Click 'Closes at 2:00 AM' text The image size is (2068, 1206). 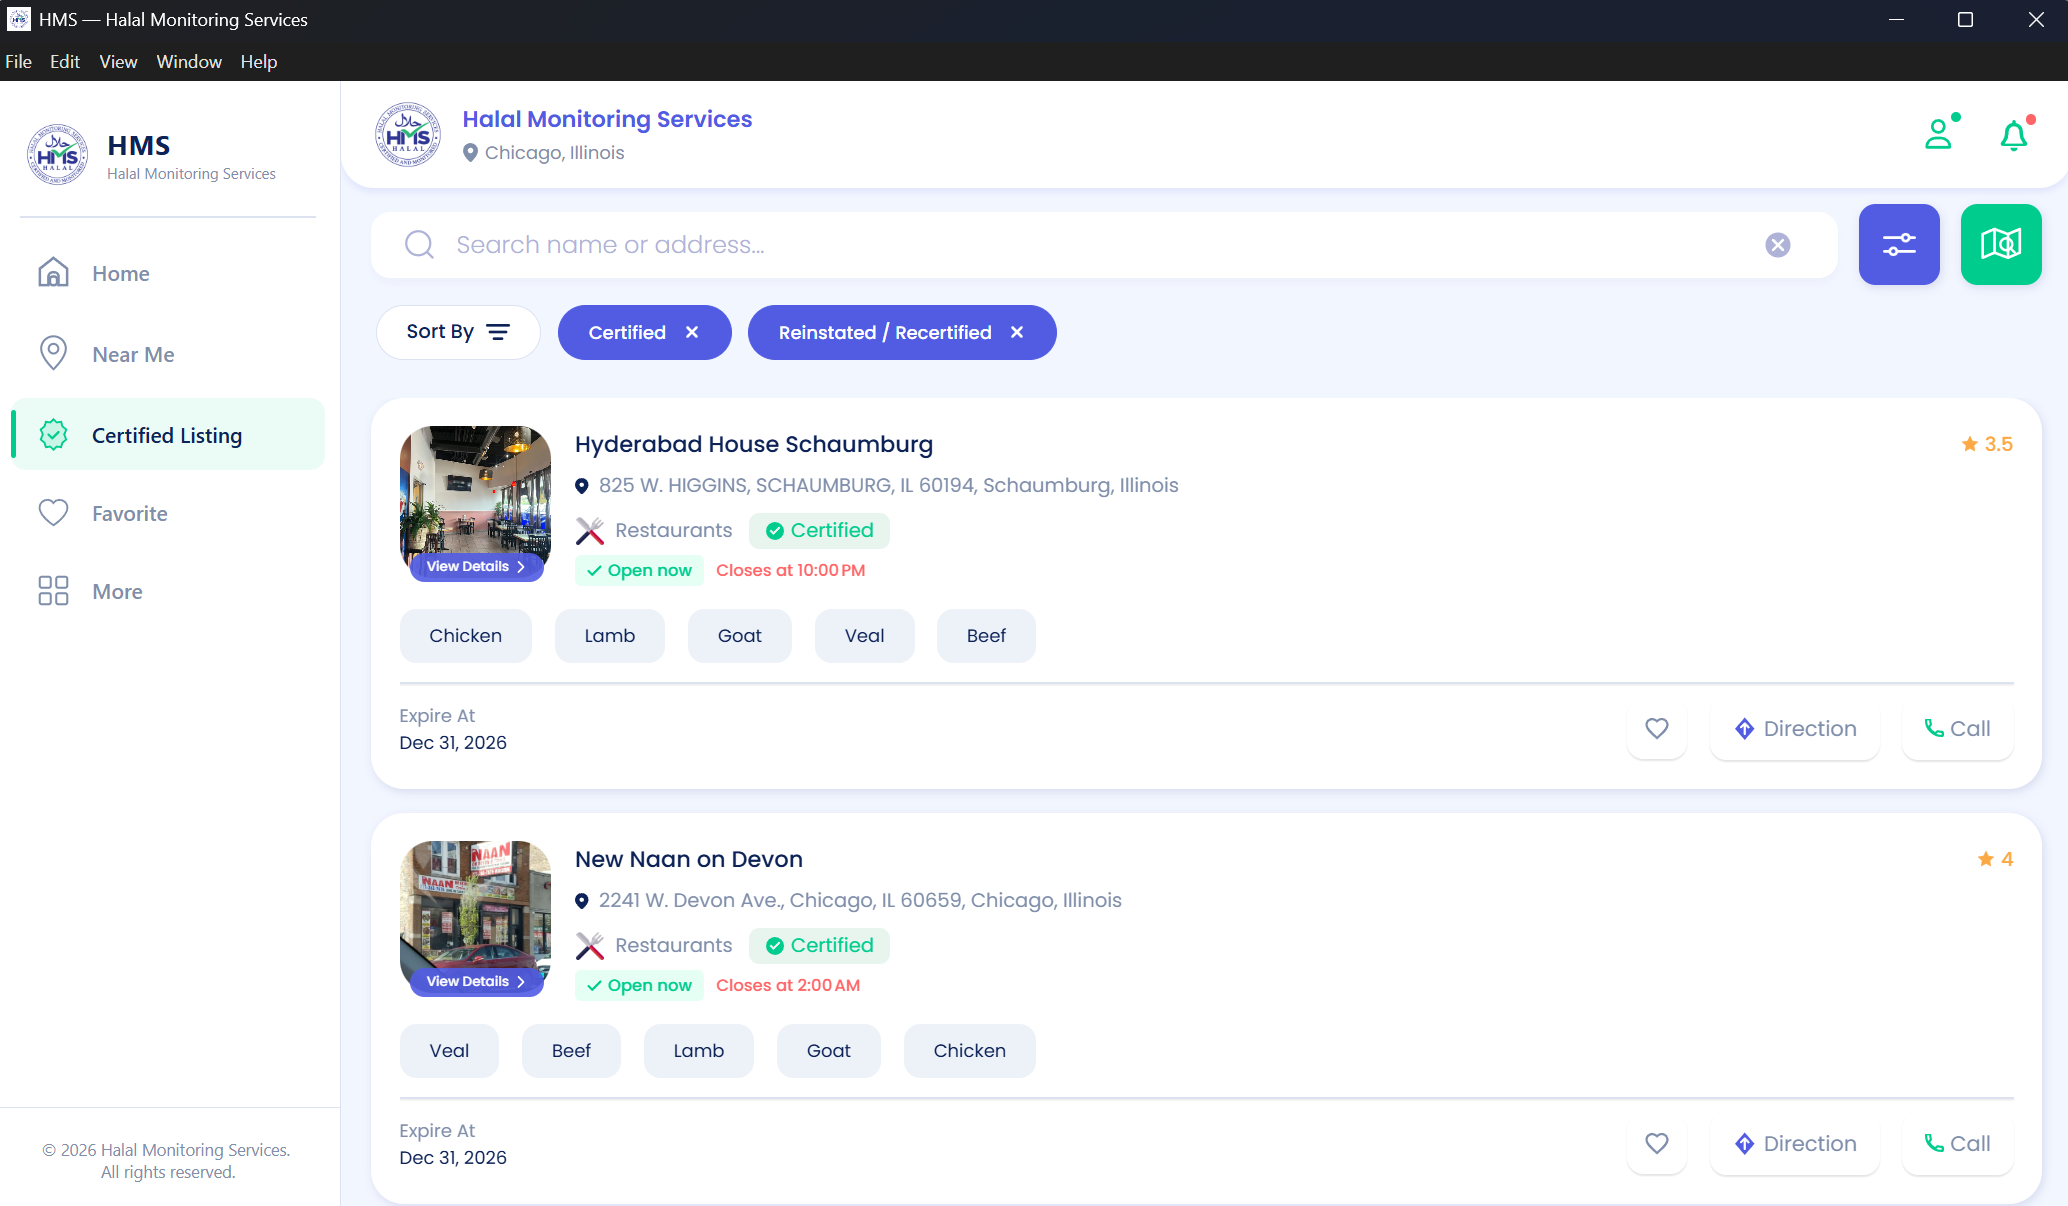pos(788,986)
